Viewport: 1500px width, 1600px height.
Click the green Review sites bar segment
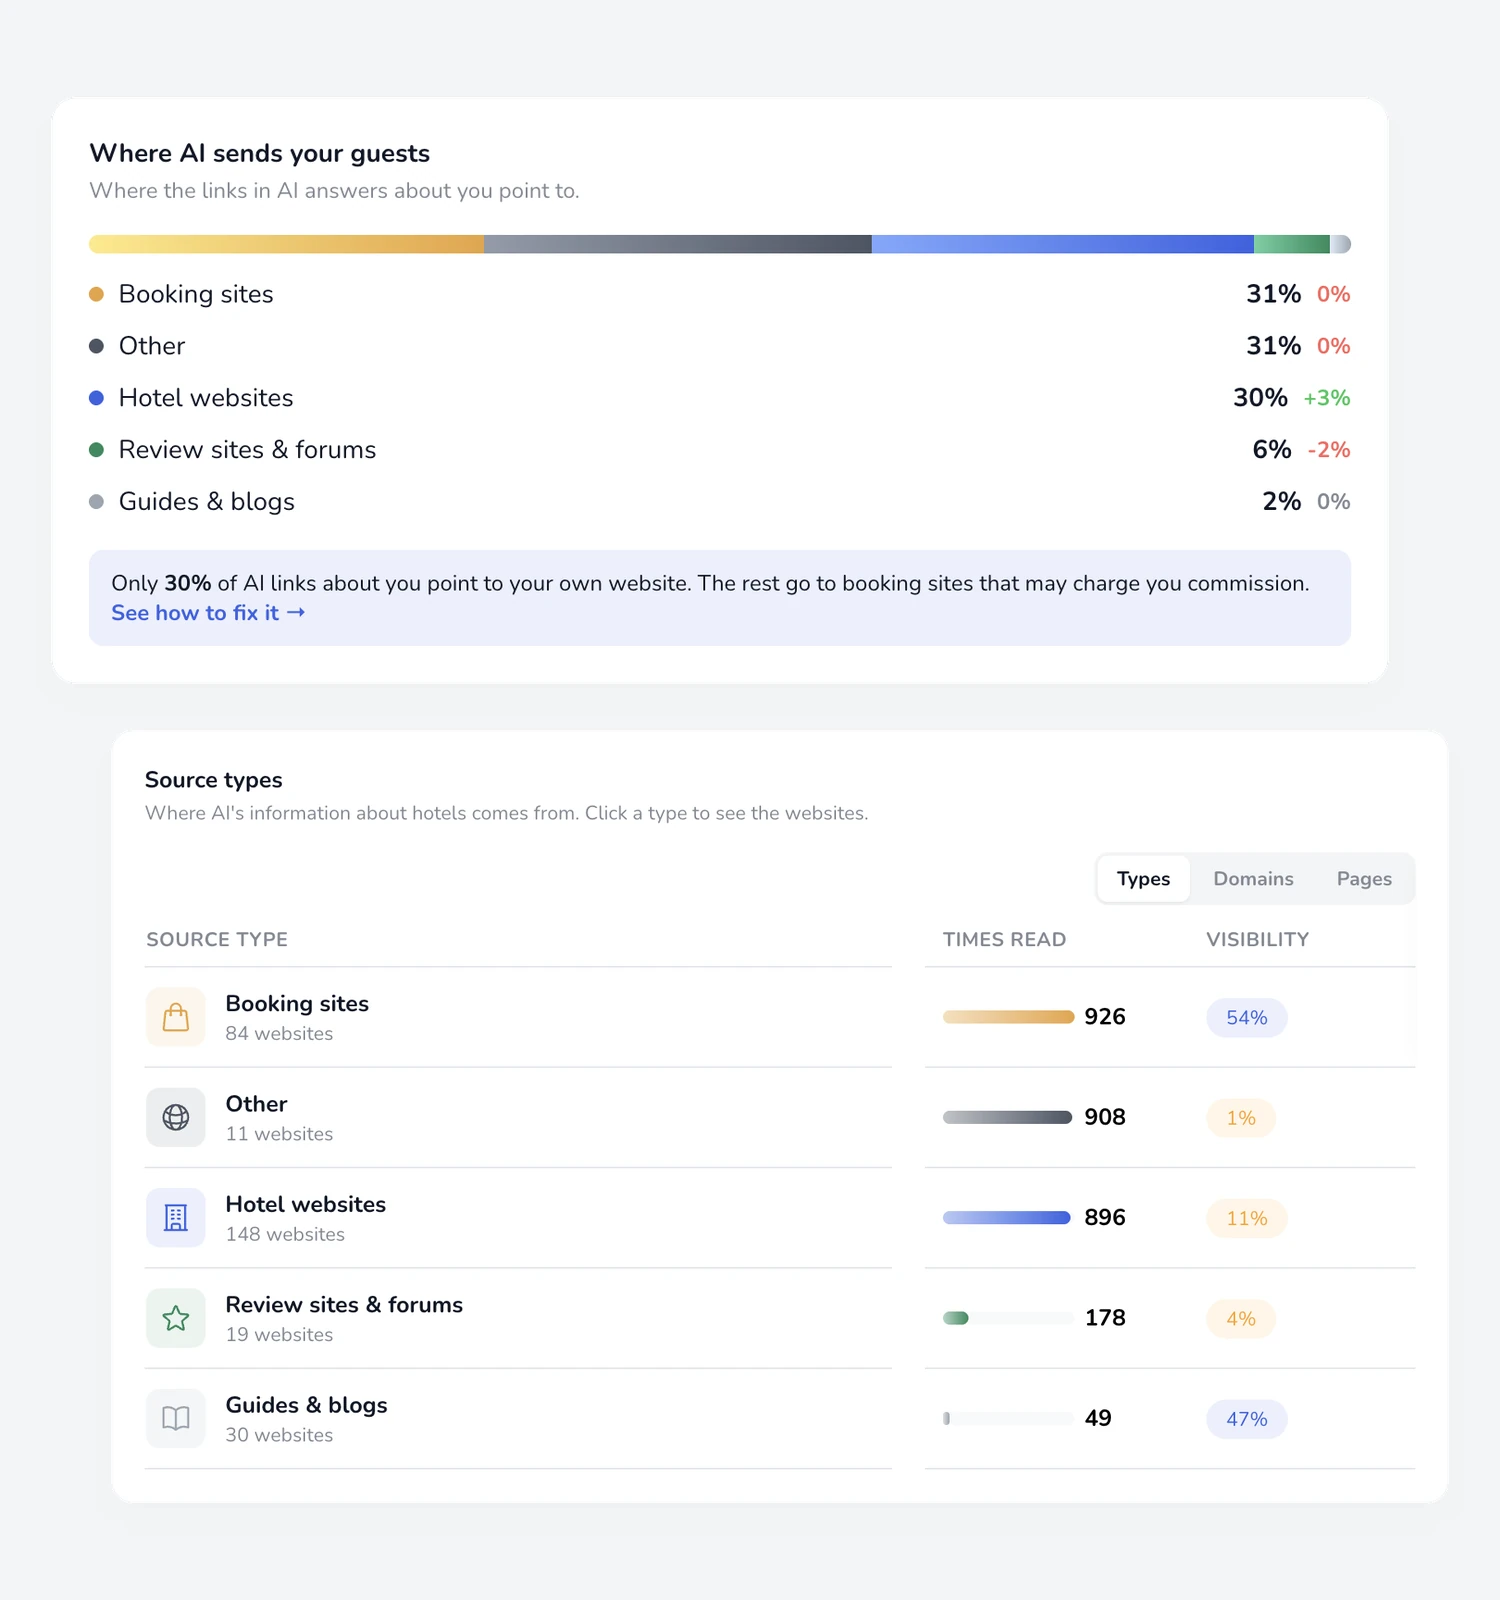[1292, 244]
